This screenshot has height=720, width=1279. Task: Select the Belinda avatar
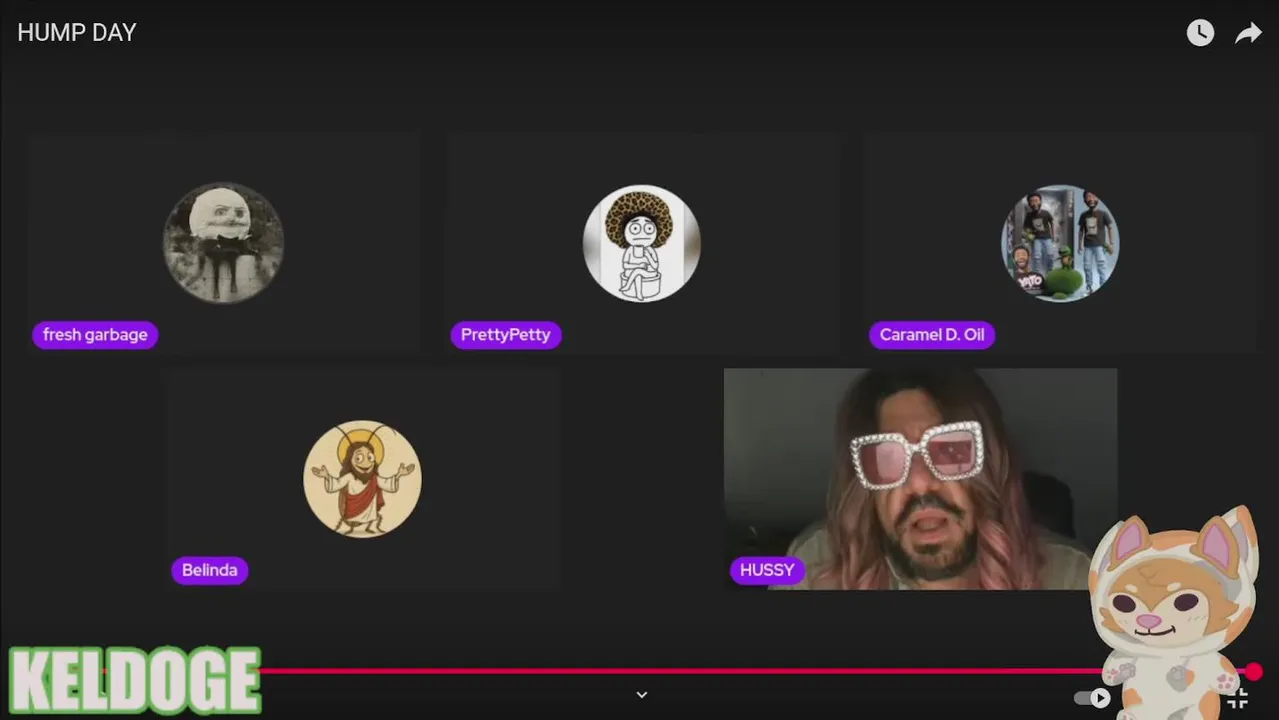[x=362, y=479]
